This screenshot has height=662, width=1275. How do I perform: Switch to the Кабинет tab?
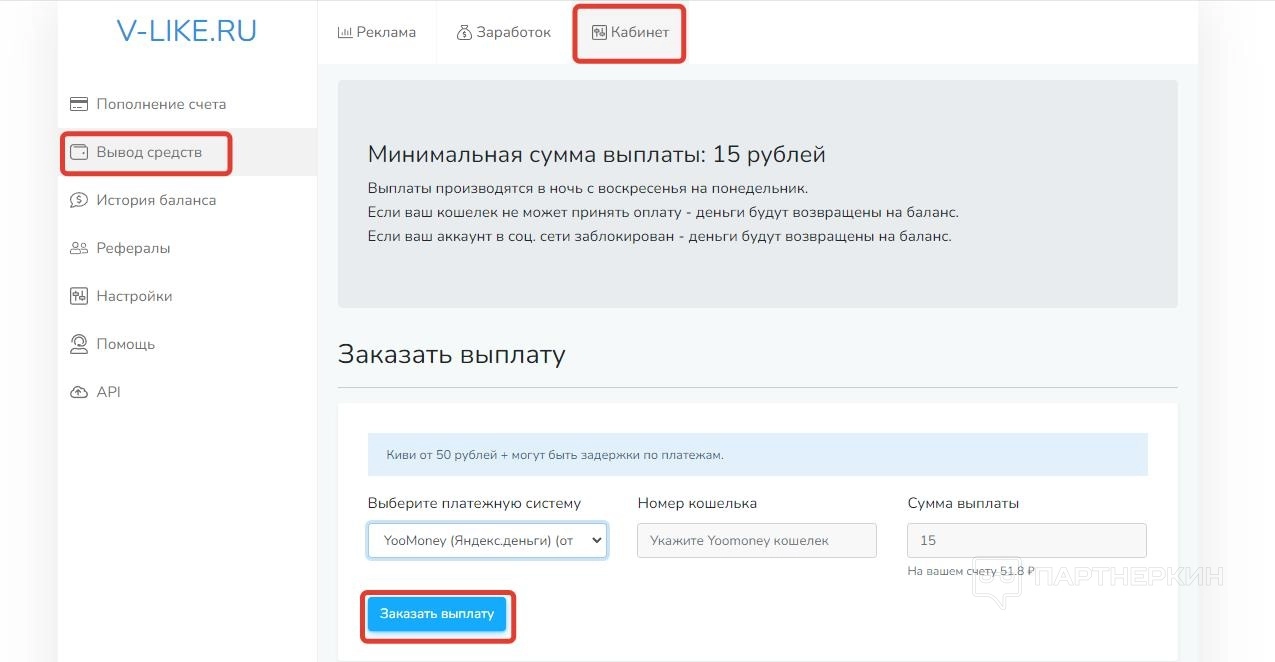pos(630,32)
